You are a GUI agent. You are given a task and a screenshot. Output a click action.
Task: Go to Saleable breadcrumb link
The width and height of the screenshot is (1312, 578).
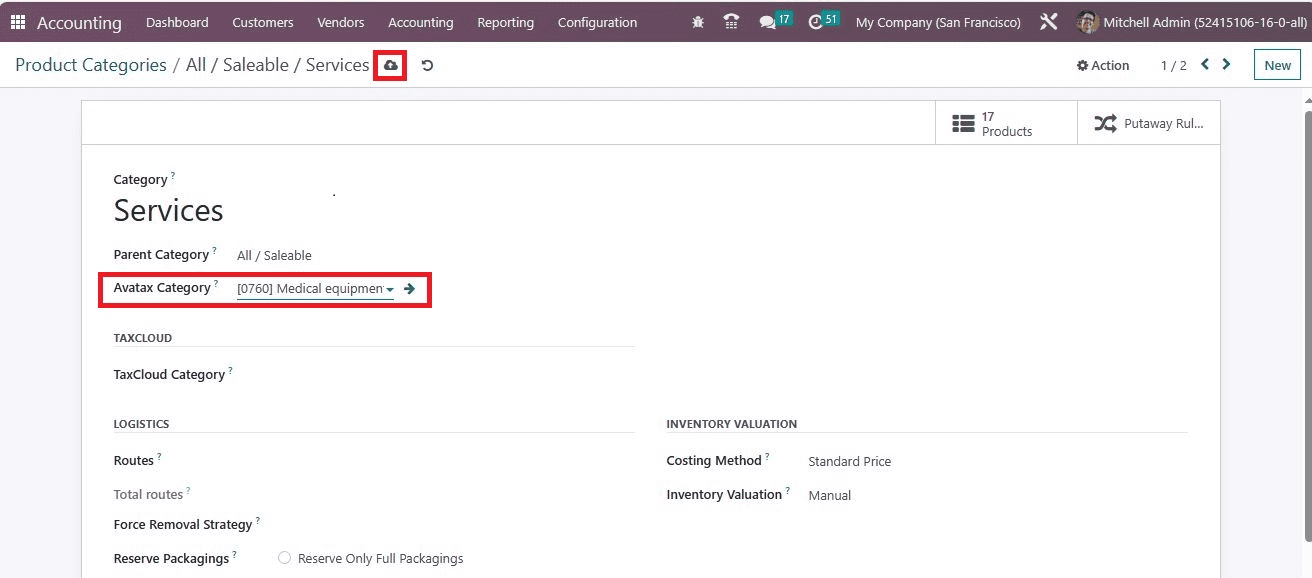[x=256, y=65]
